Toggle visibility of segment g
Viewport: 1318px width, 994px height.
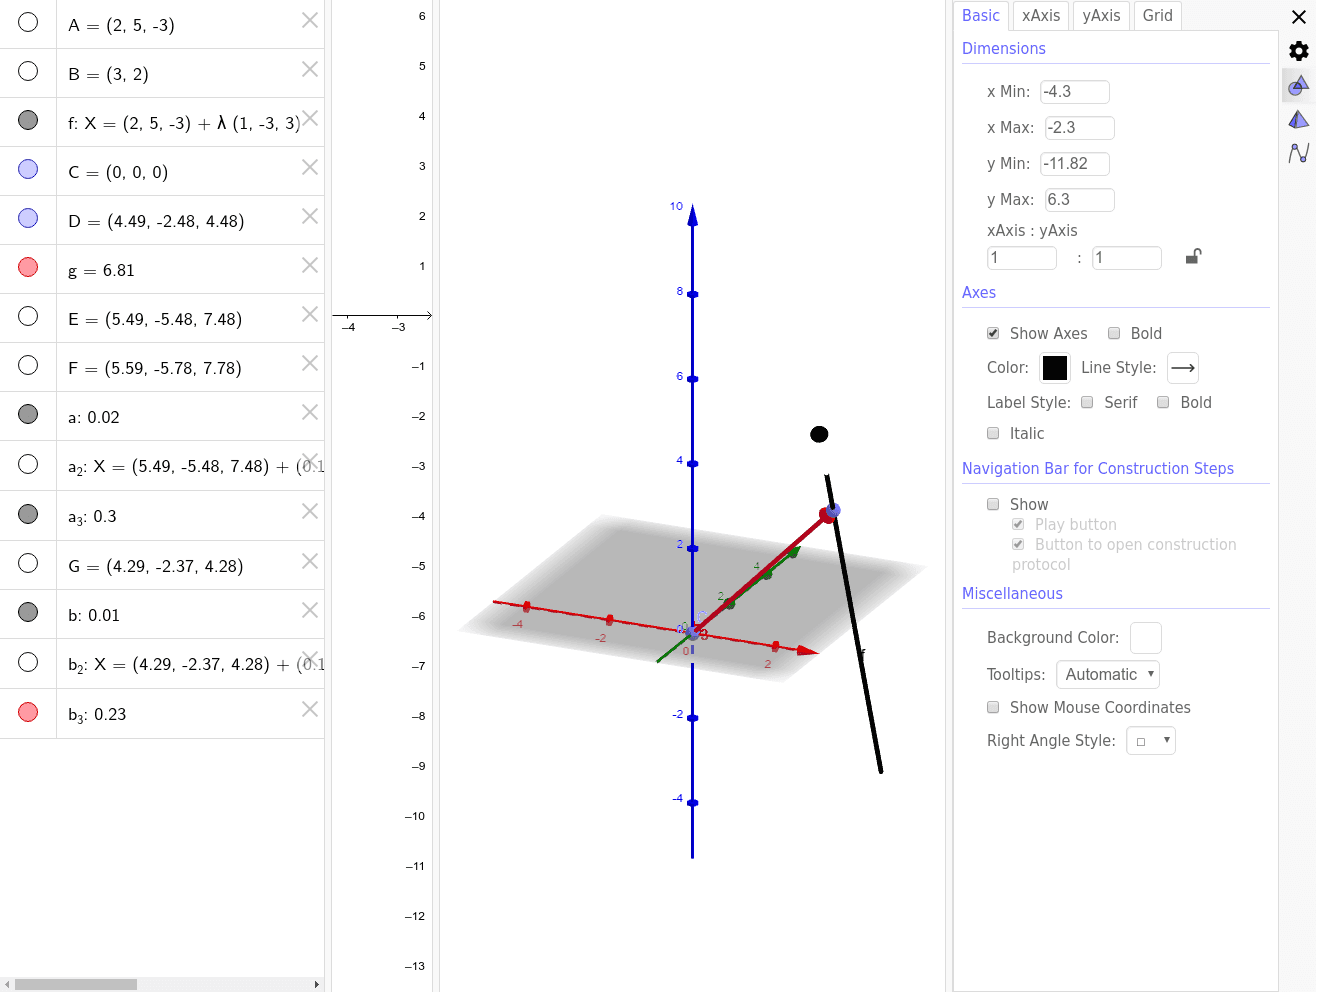point(28,267)
